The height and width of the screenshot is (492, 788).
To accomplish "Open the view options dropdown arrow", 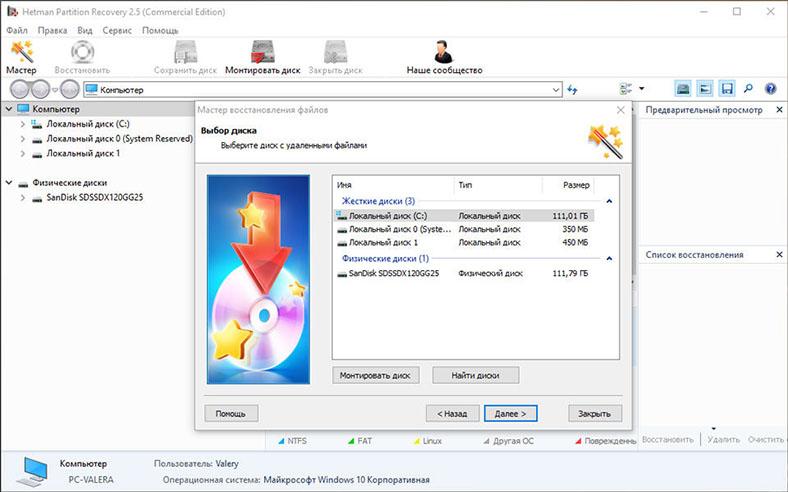I will pos(642,89).
